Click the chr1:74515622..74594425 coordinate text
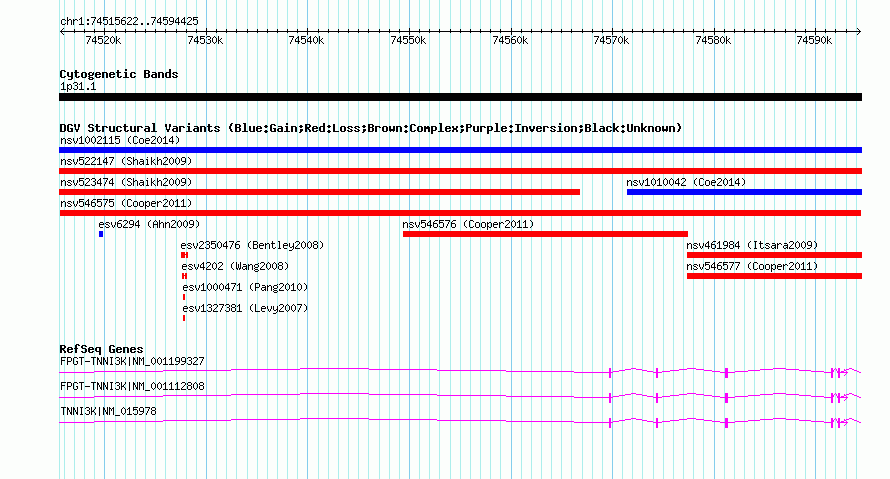 pos(129,22)
